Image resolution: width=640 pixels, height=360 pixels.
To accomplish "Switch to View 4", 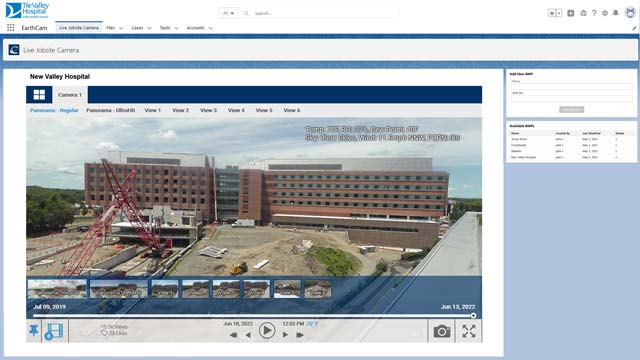I will [236, 110].
